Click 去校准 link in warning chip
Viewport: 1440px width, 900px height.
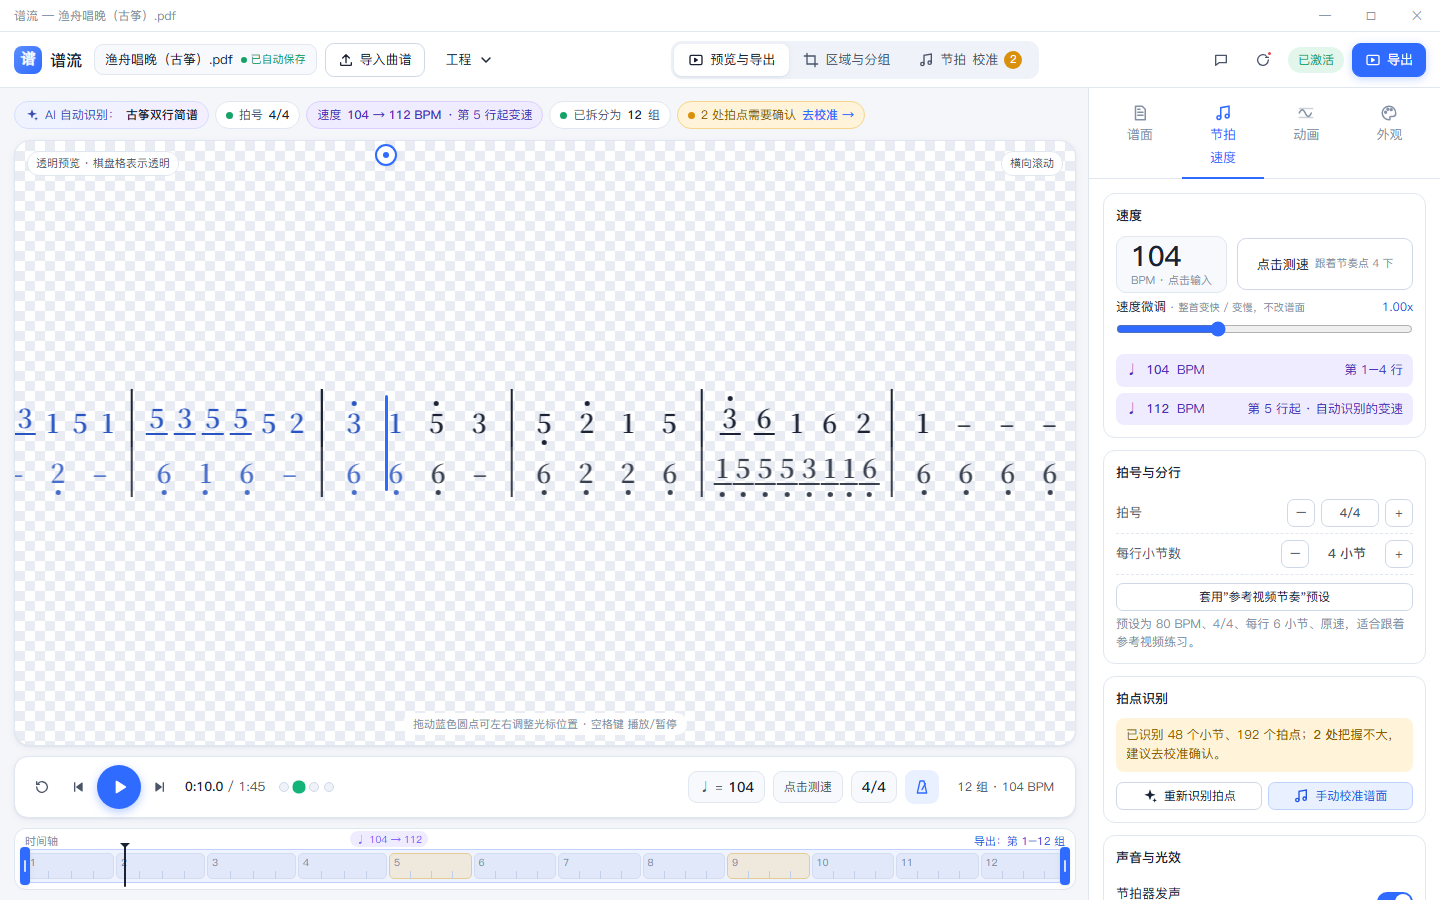pos(828,115)
